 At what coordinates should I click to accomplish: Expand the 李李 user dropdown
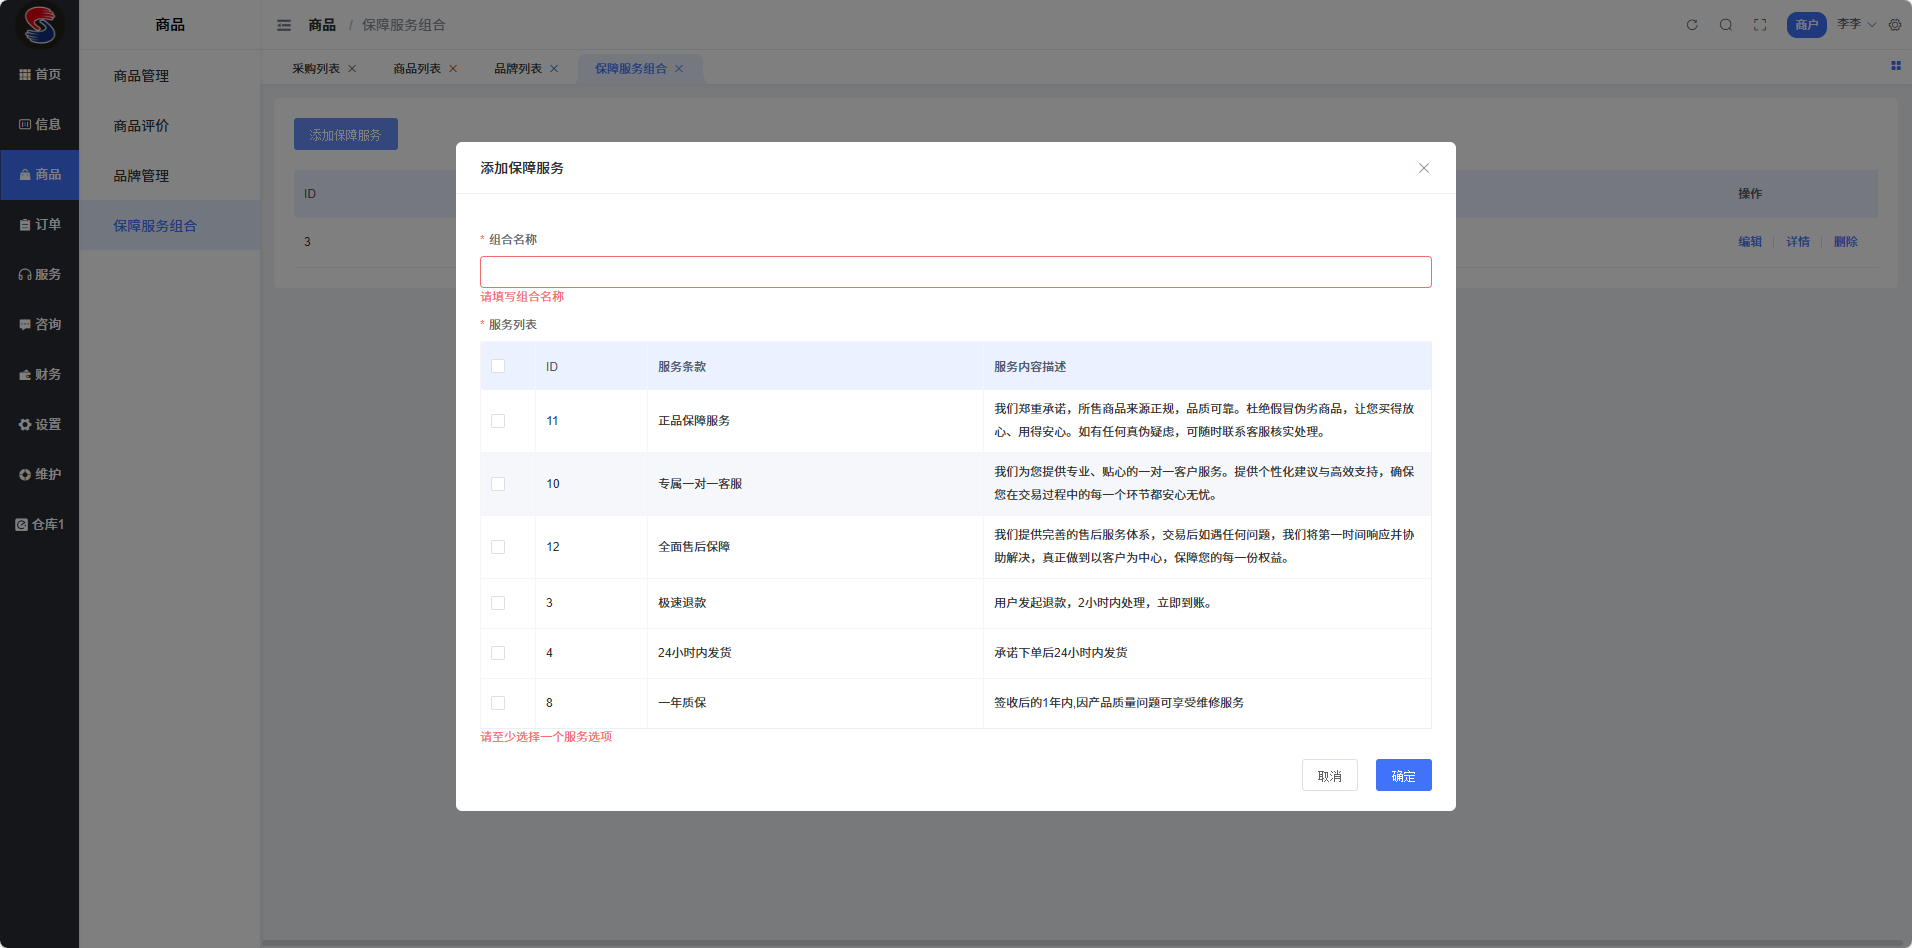pyautogui.click(x=1856, y=24)
